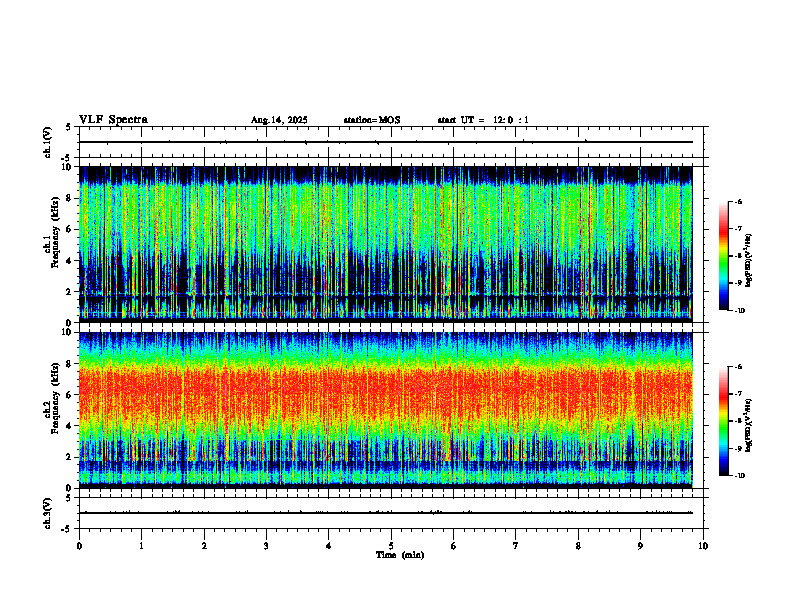The image size is (792, 612).
Task: Click the time axis tick label "2"
Action: 204,546
